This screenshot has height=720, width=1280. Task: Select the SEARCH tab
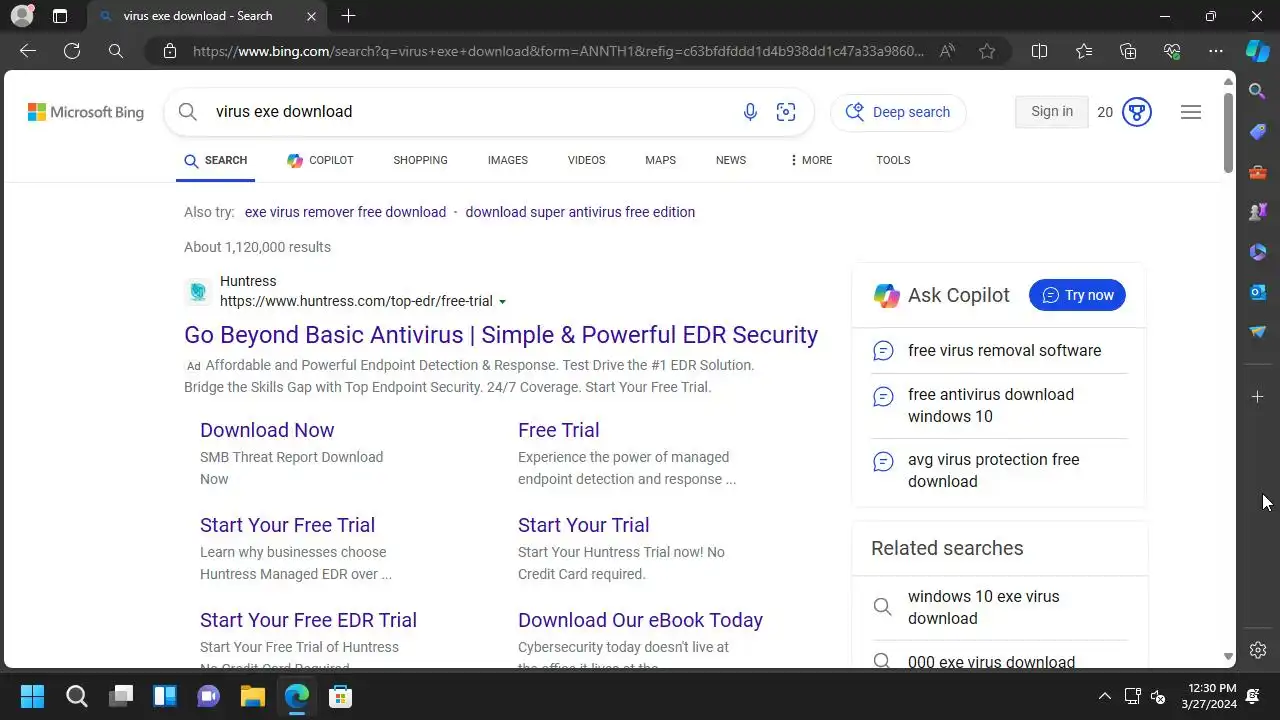click(215, 160)
